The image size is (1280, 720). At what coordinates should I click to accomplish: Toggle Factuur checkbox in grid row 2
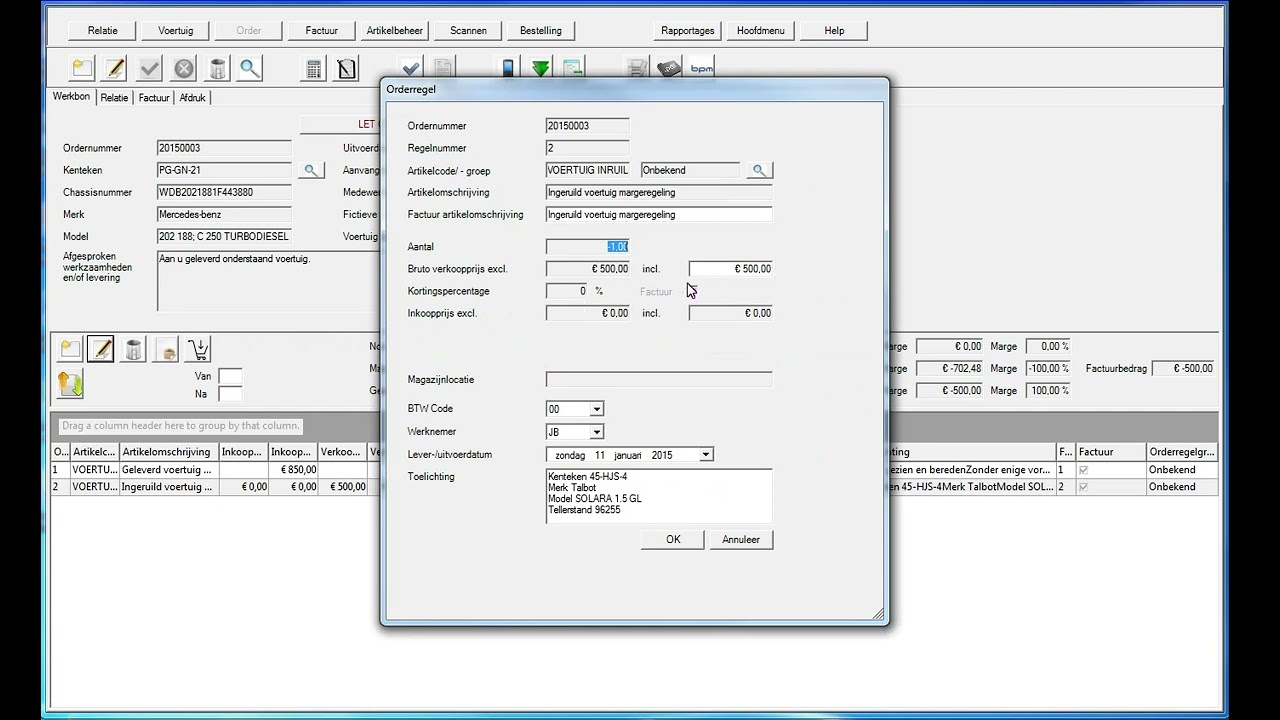[1083, 487]
